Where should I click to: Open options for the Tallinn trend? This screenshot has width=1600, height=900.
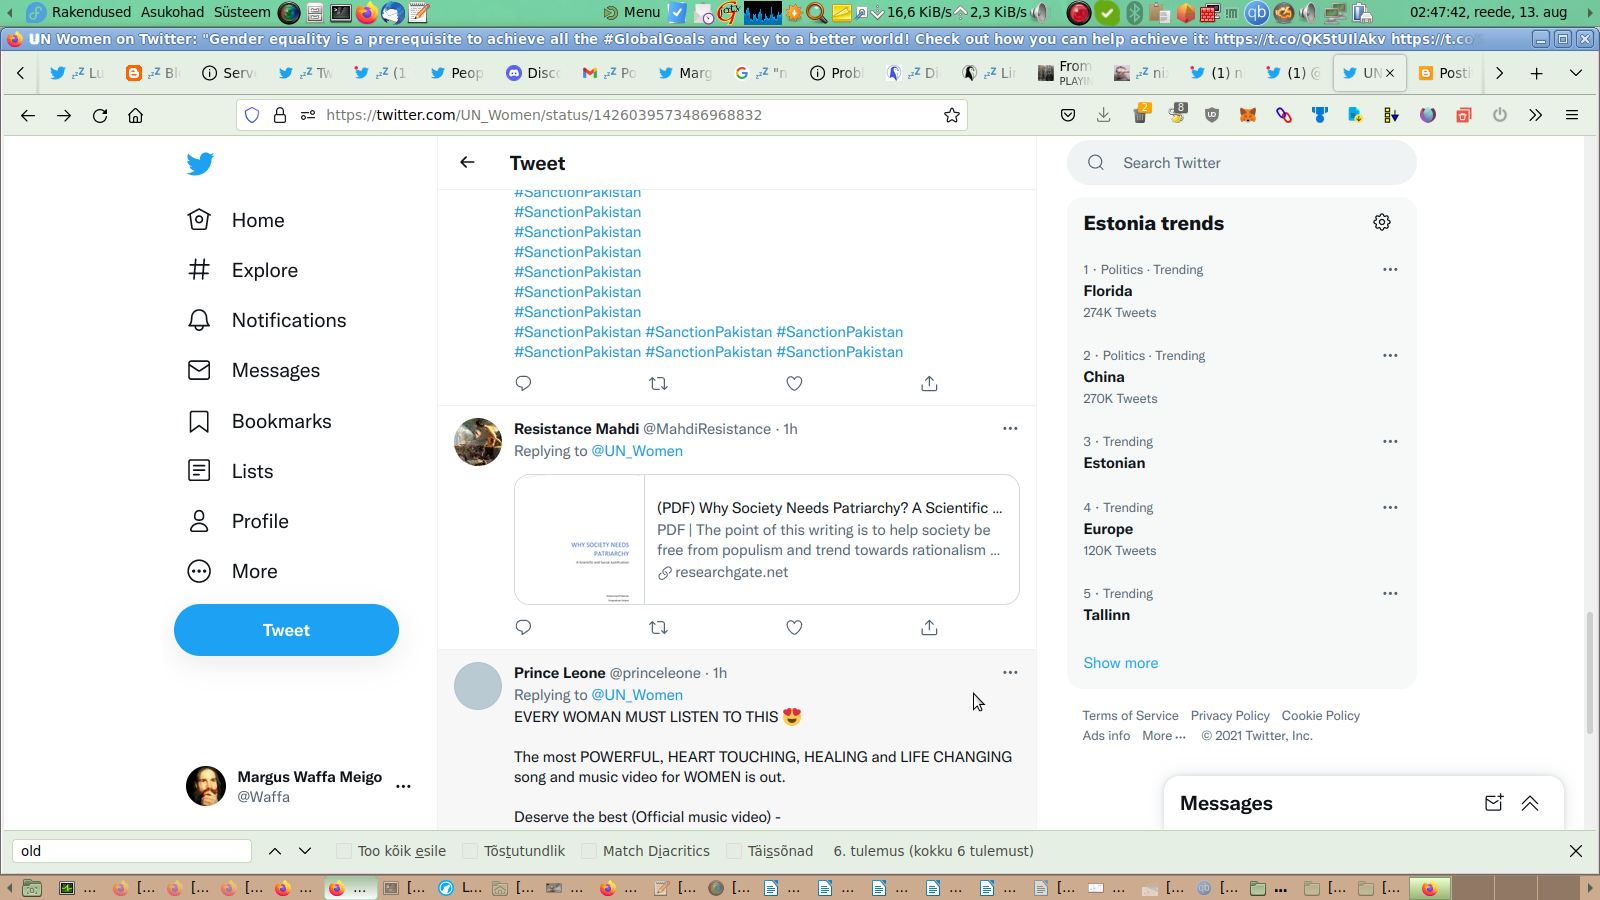point(1390,593)
